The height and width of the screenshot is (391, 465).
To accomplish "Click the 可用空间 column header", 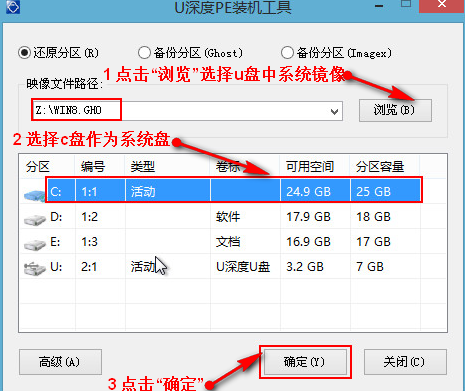I will pos(310,166).
